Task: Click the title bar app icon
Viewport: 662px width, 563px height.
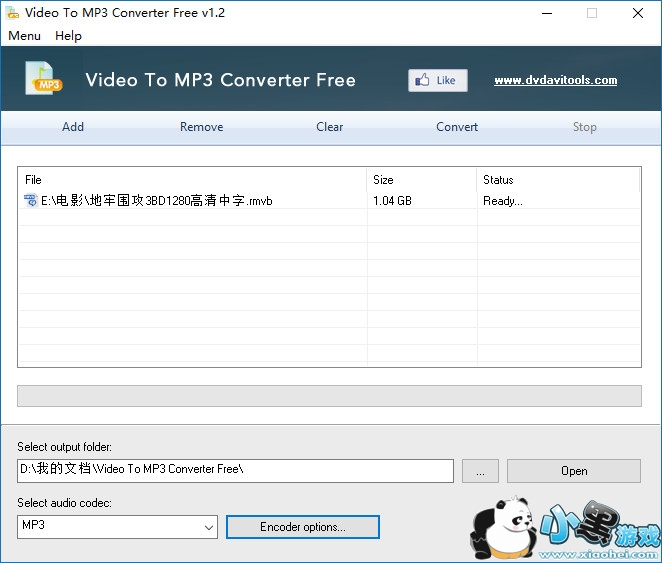Action: click(13, 13)
